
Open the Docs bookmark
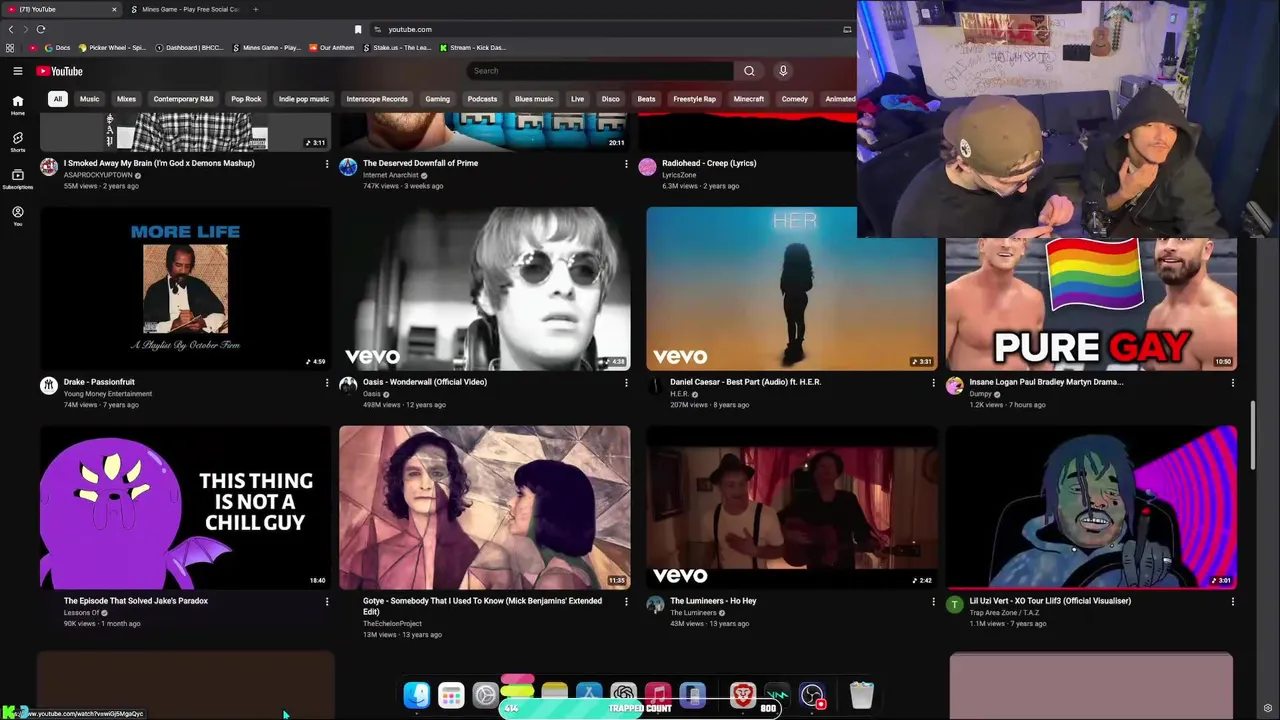[57, 47]
